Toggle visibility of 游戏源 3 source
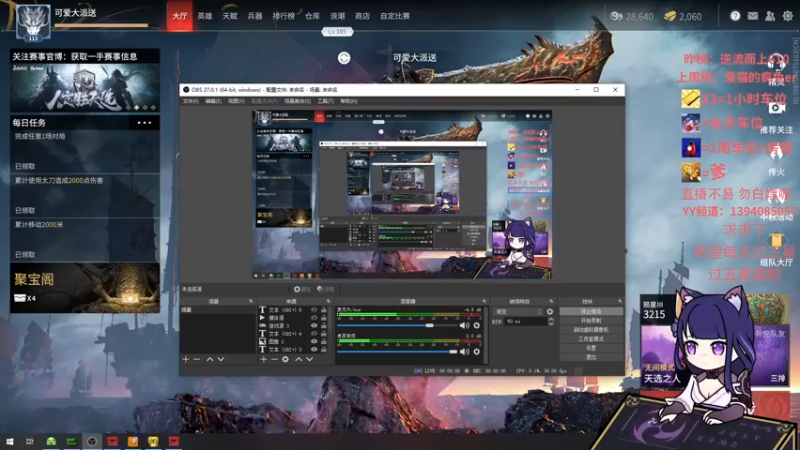 coord(314,326)
